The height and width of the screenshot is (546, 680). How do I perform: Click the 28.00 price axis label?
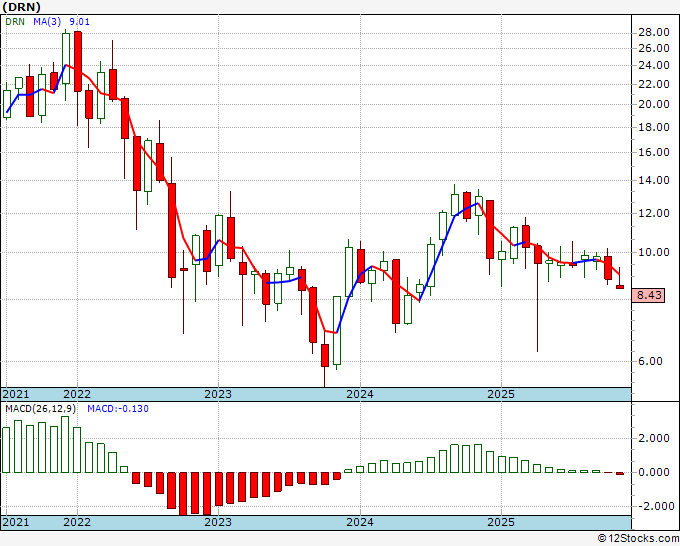pos(654,33)
